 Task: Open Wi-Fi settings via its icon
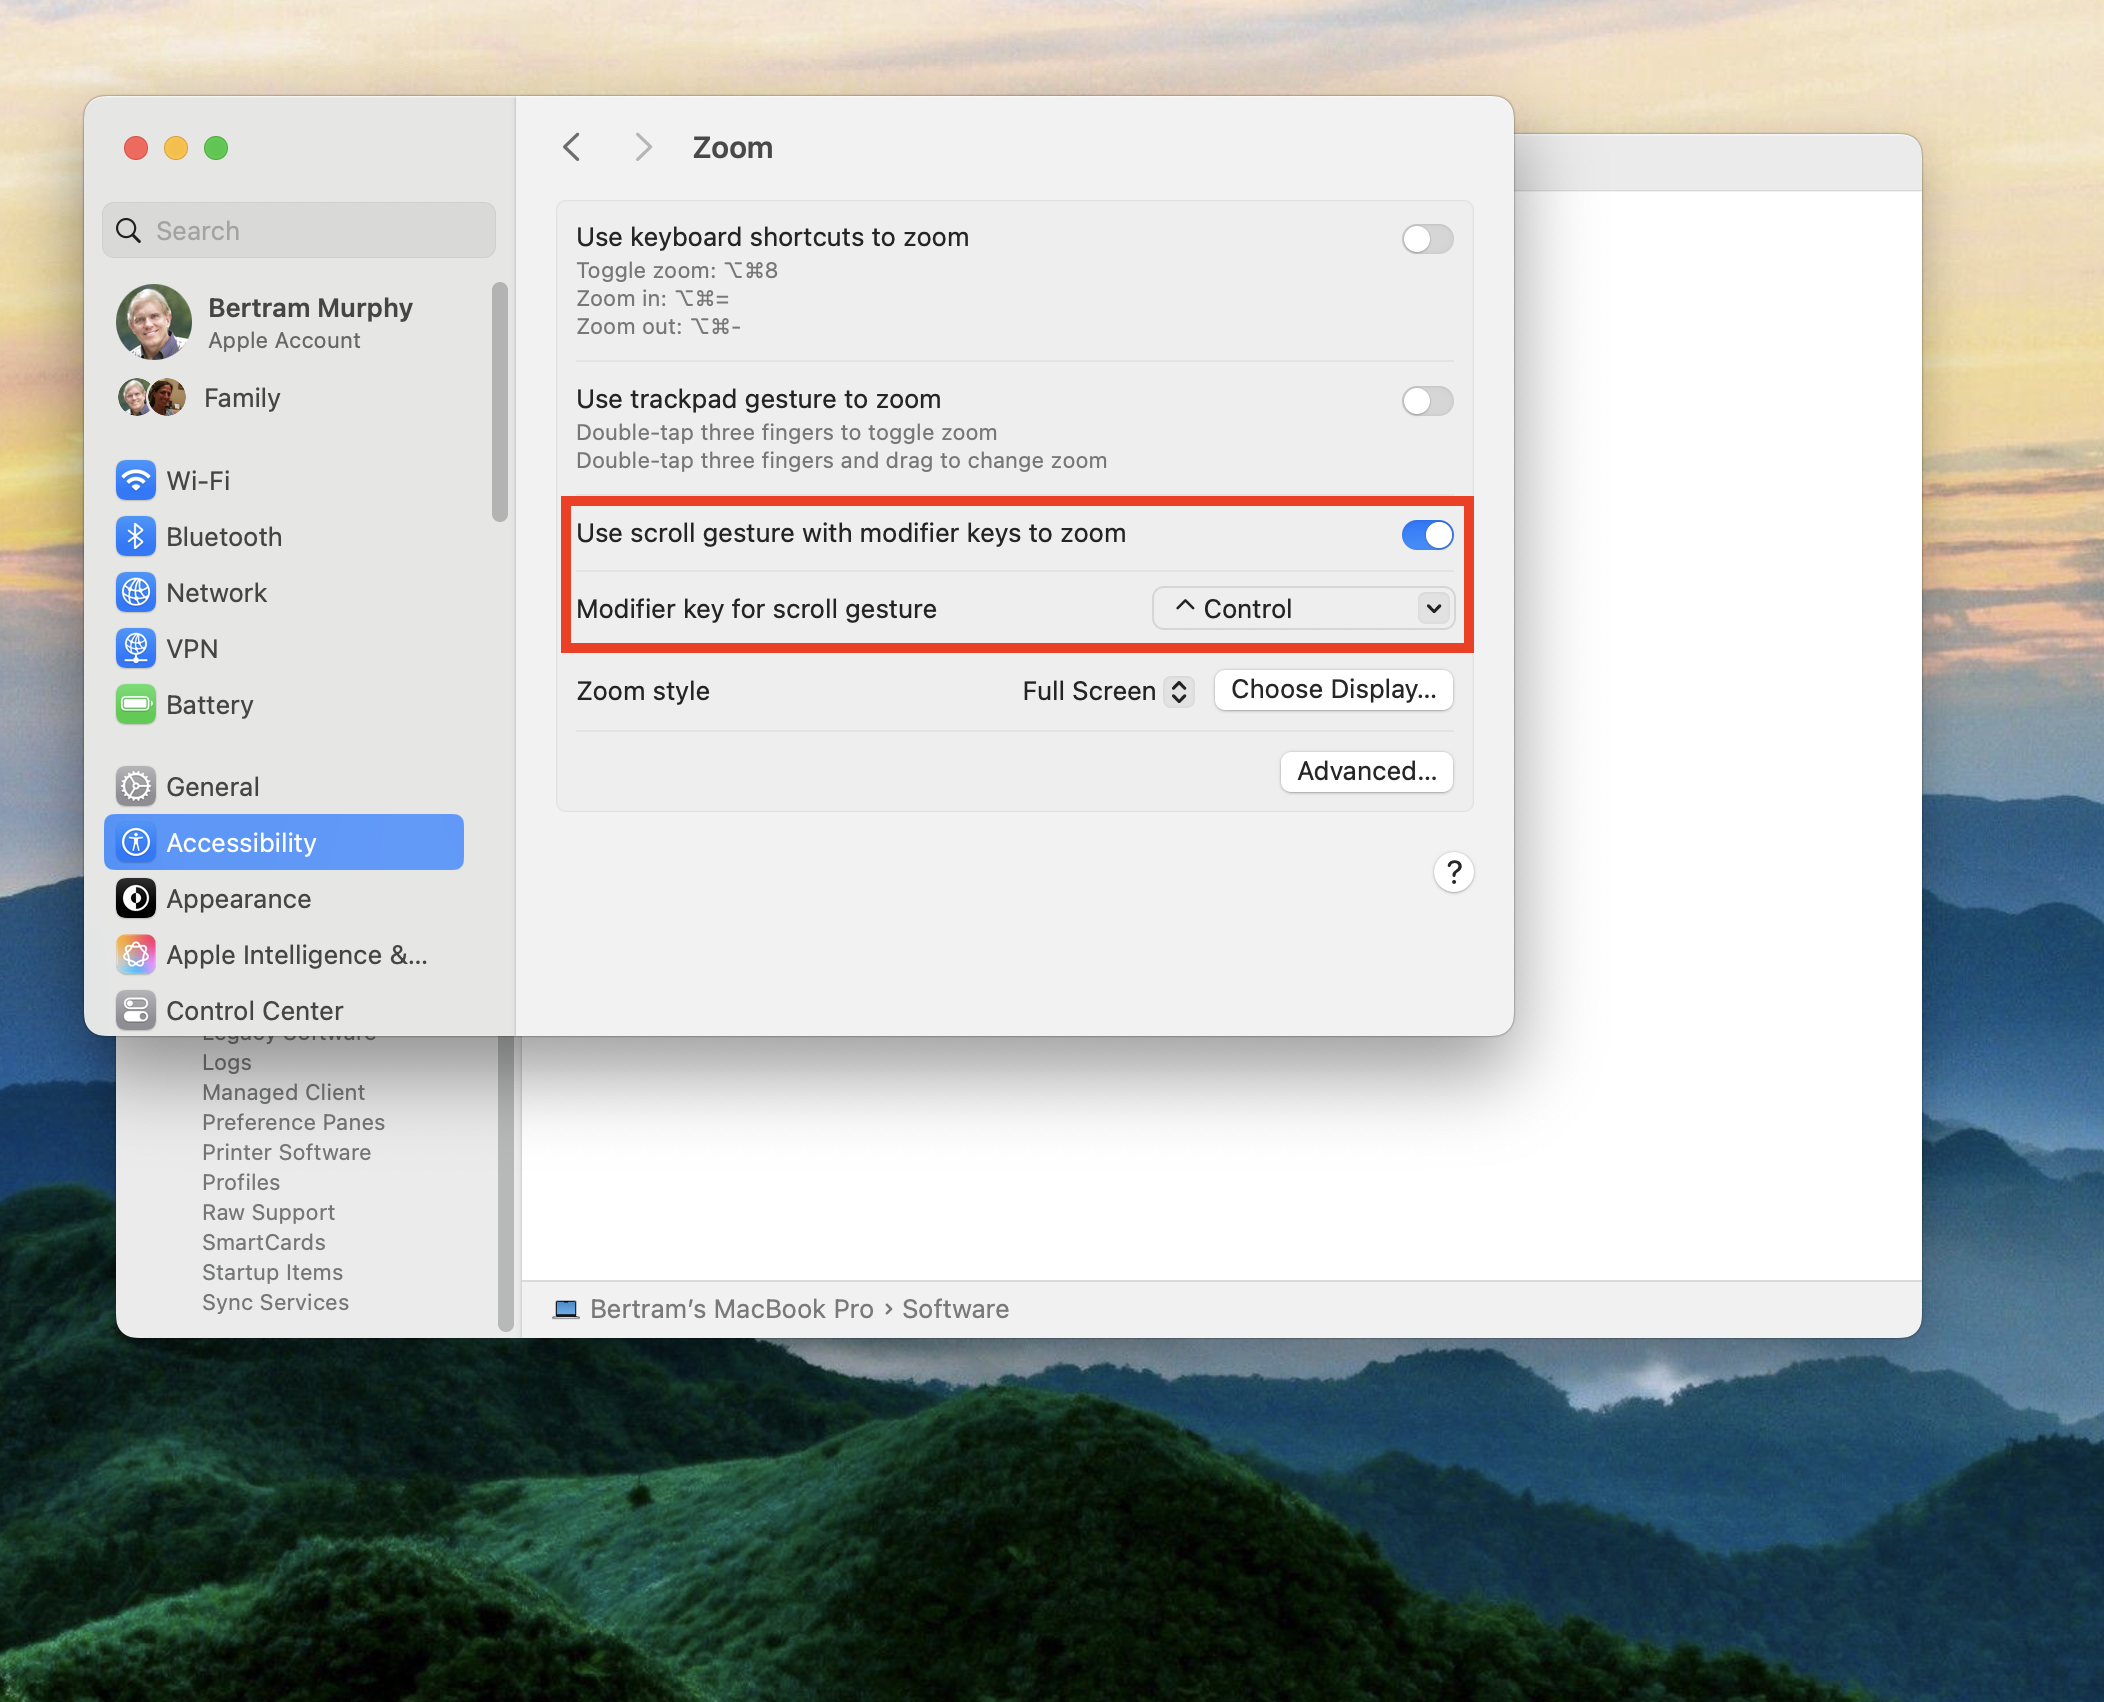pyautogui.click(x=136, y=481)
